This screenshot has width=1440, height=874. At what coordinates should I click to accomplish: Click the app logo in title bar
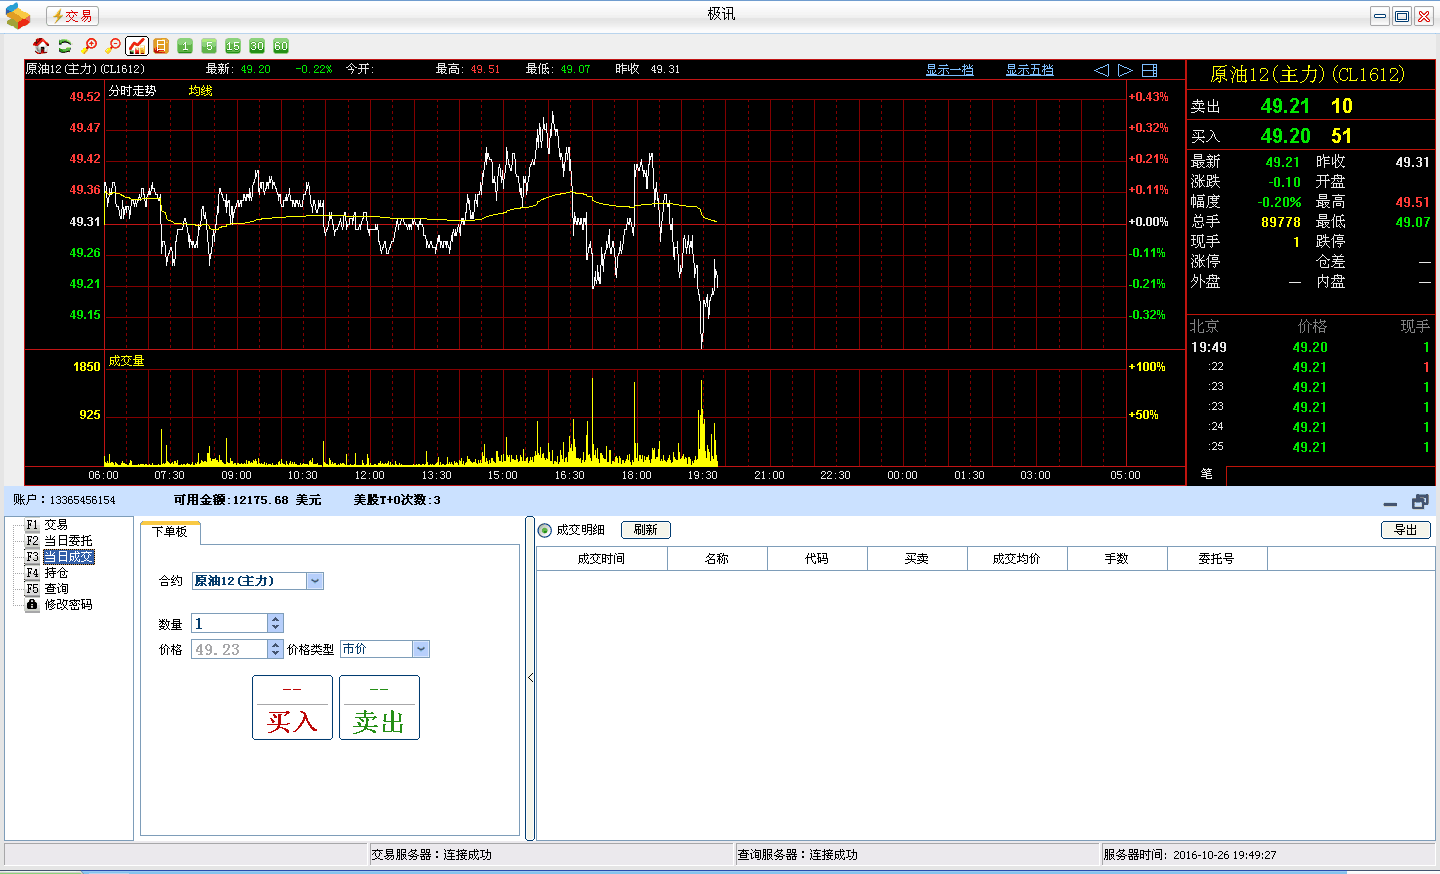pos(18,15)
